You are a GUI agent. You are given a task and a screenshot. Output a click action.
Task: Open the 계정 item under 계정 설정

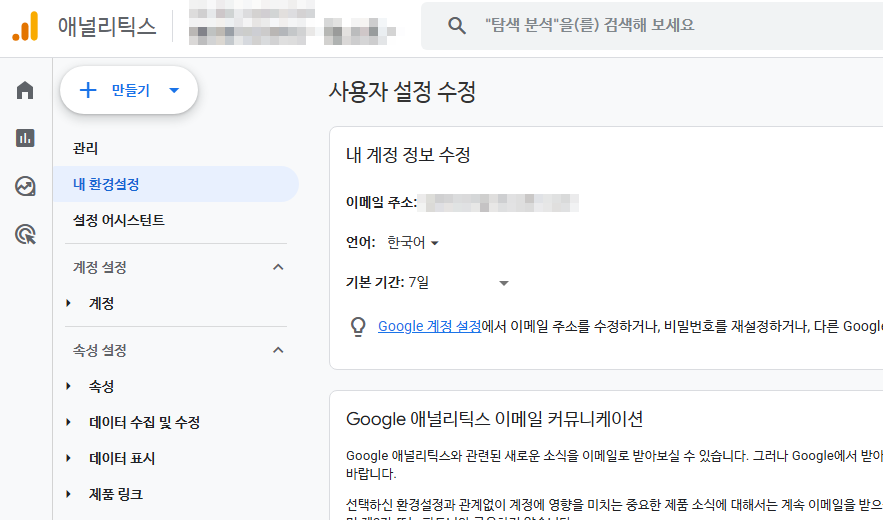click(101, 304)
